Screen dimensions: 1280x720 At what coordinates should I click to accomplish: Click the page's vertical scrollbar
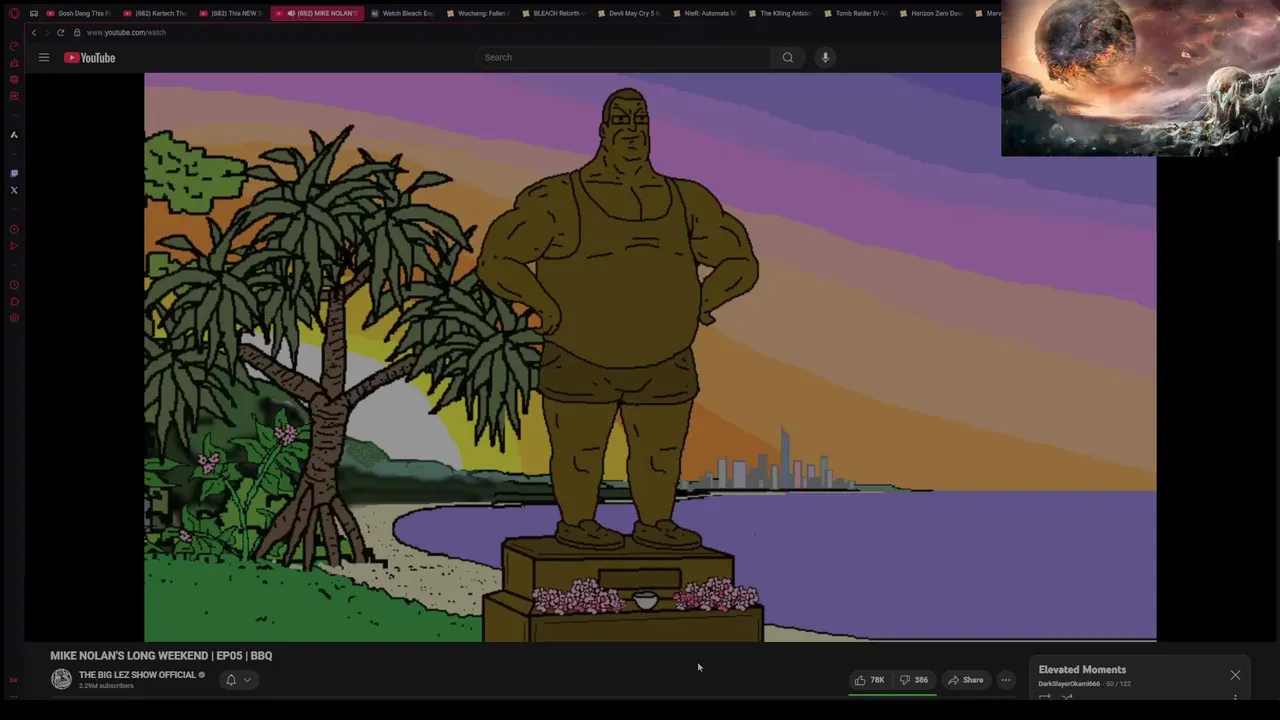coord(1277,200)
